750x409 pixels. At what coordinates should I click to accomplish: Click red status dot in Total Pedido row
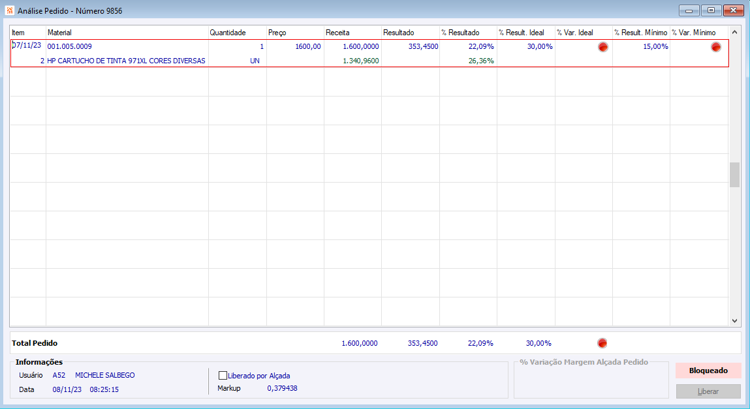(602, 343)
